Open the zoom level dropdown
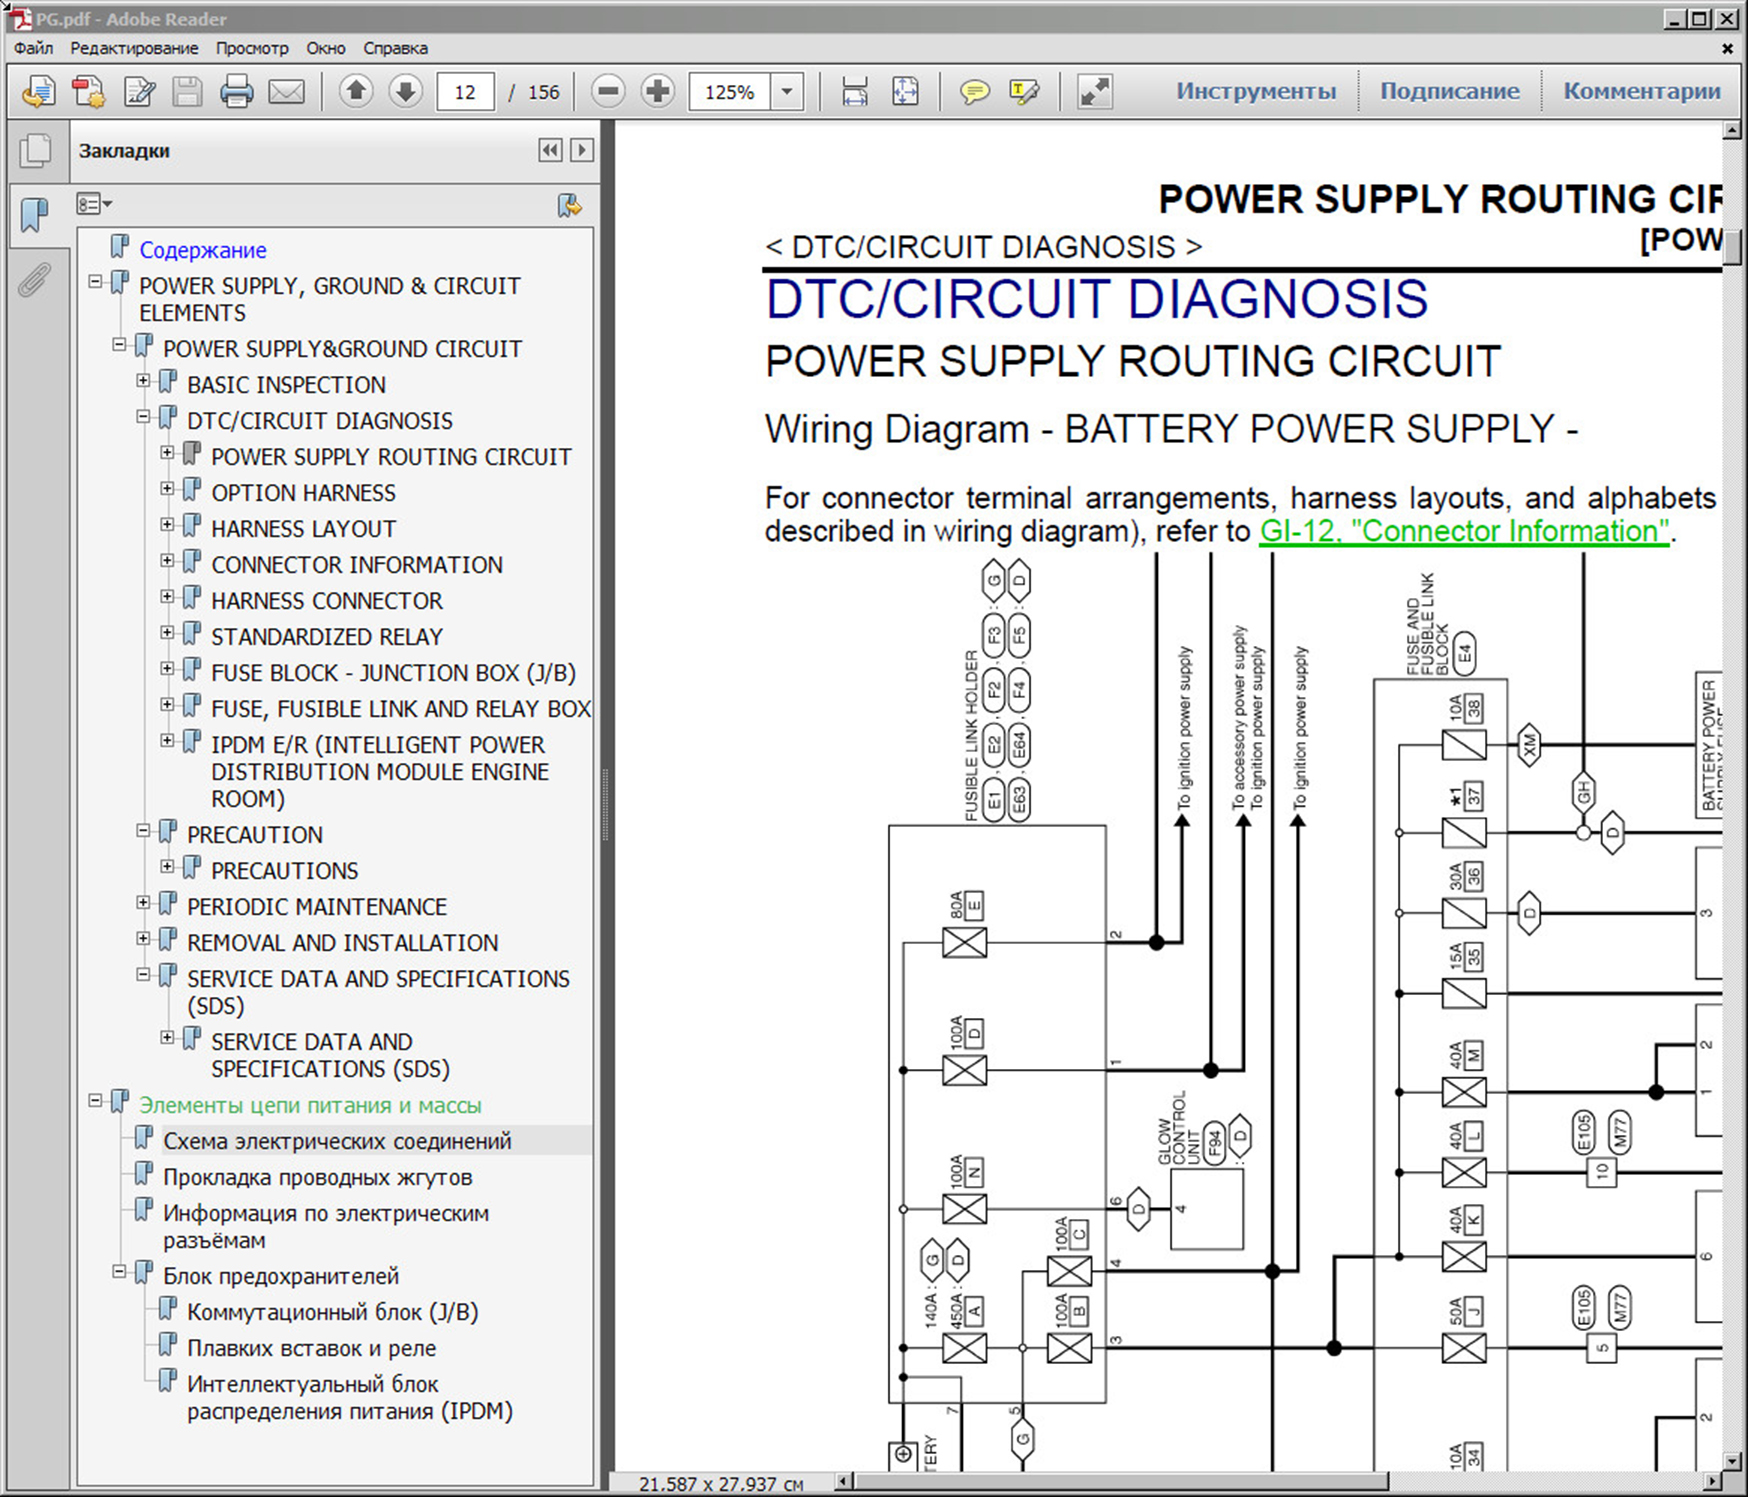 787,92
